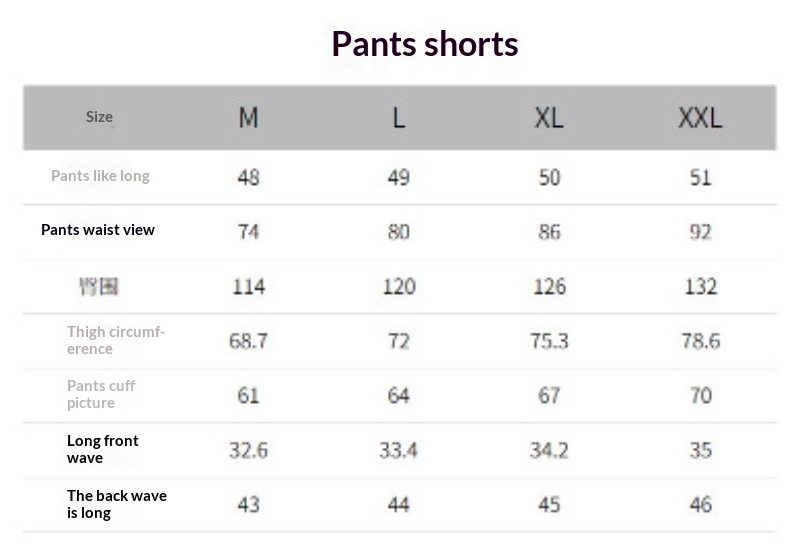
Task: Select the L size column header
Action: (x=398, y=118)
